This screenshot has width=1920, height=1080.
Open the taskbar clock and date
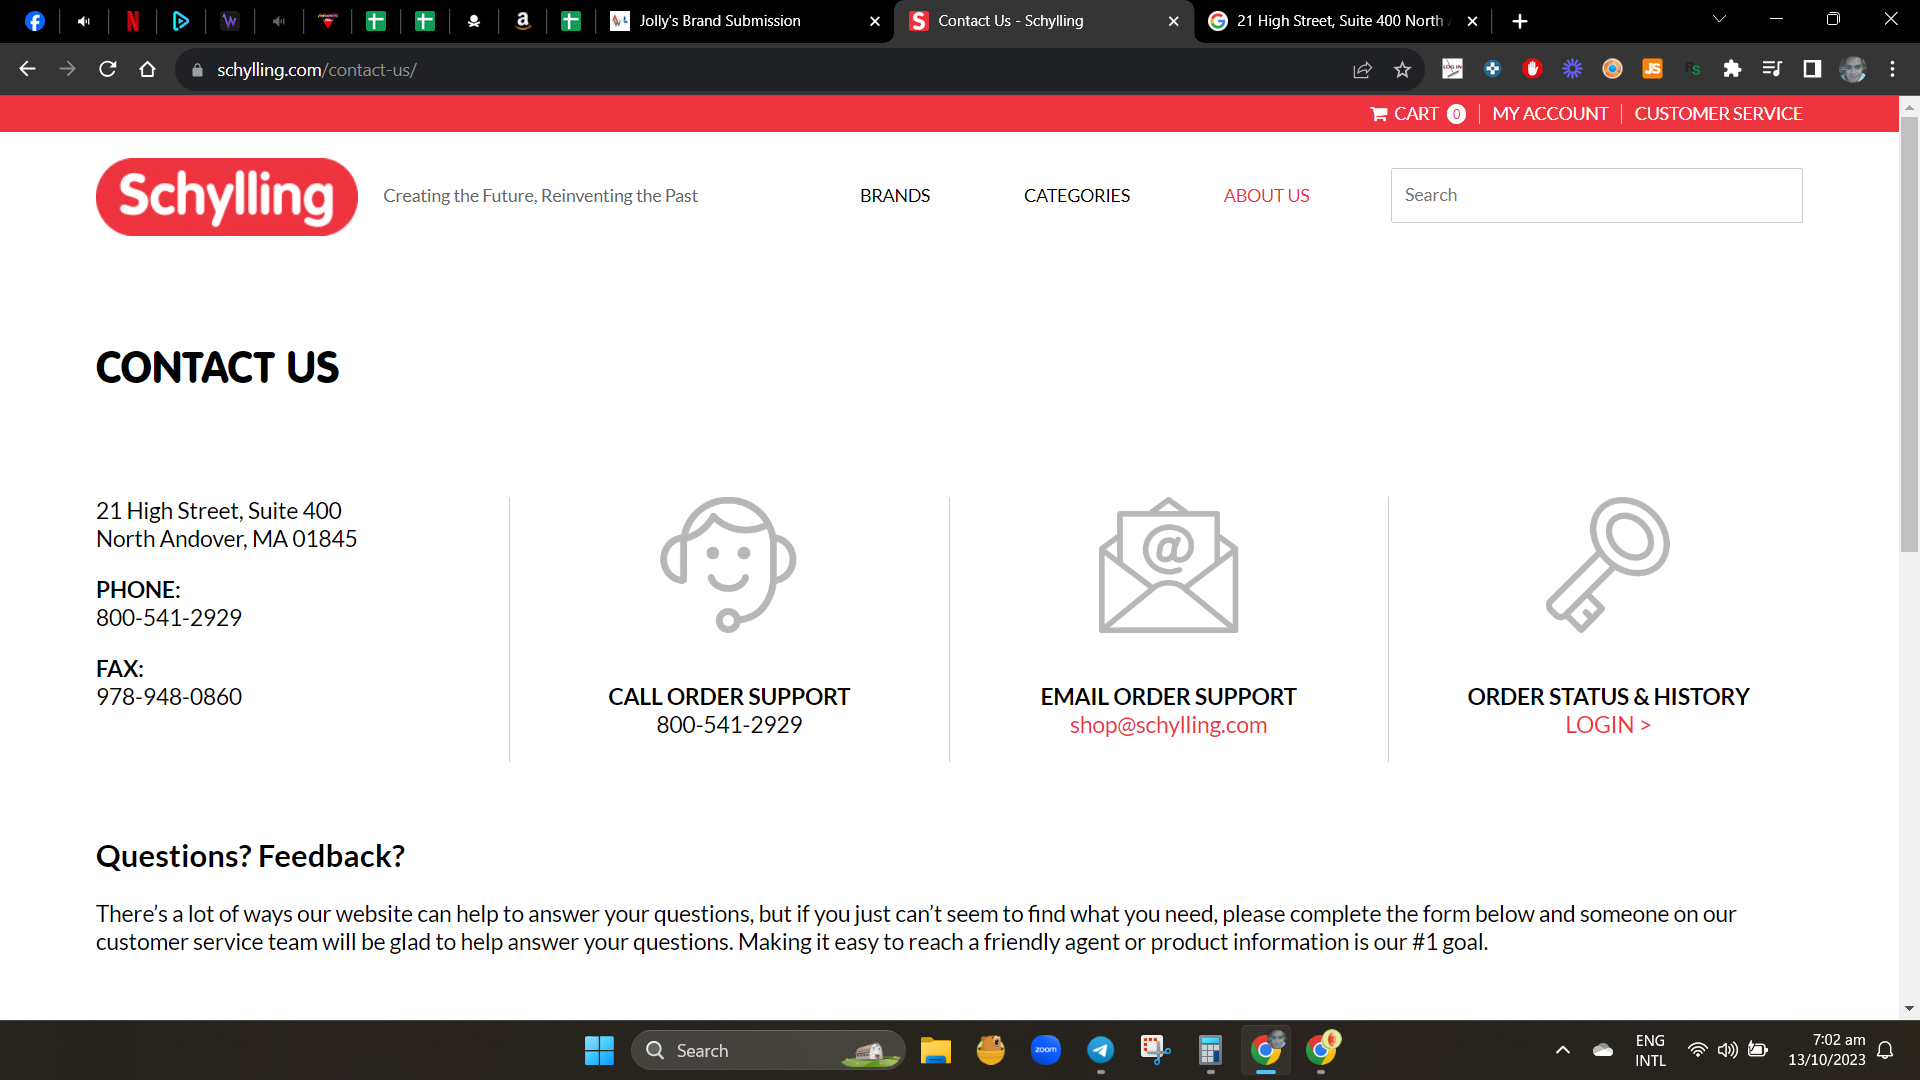pos(1826,1050)
